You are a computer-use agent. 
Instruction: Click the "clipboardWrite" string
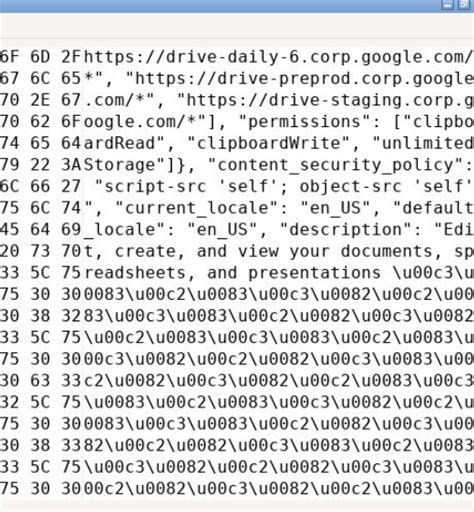coord(268,143)
